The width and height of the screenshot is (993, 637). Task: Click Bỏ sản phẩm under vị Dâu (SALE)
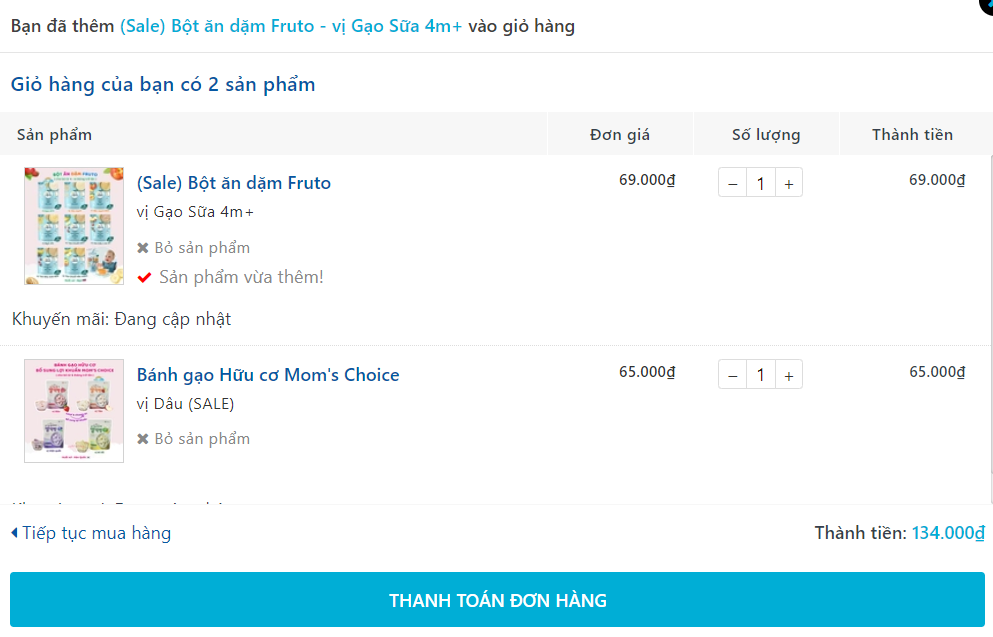pyautogui.click(x=202, y=439)
